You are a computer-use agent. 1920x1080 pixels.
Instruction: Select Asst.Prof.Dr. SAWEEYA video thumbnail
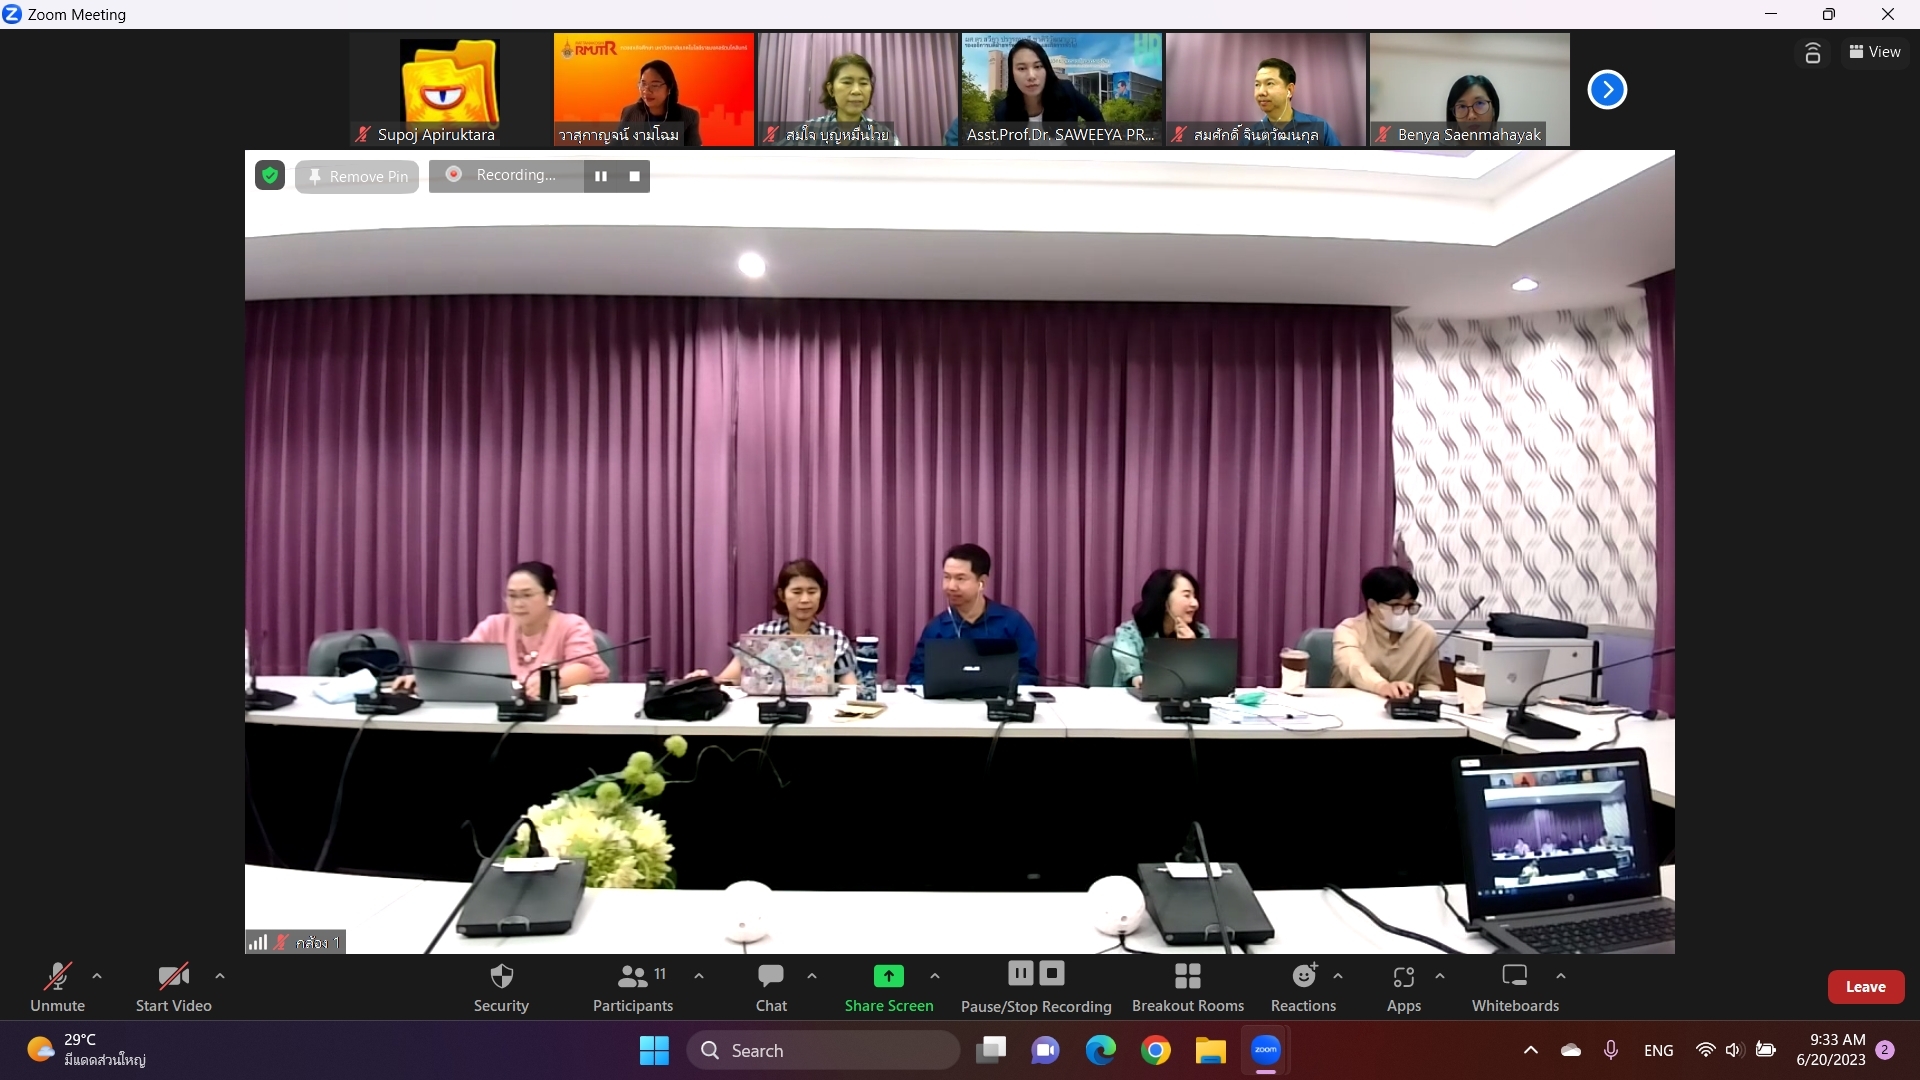click(1062, 90)
